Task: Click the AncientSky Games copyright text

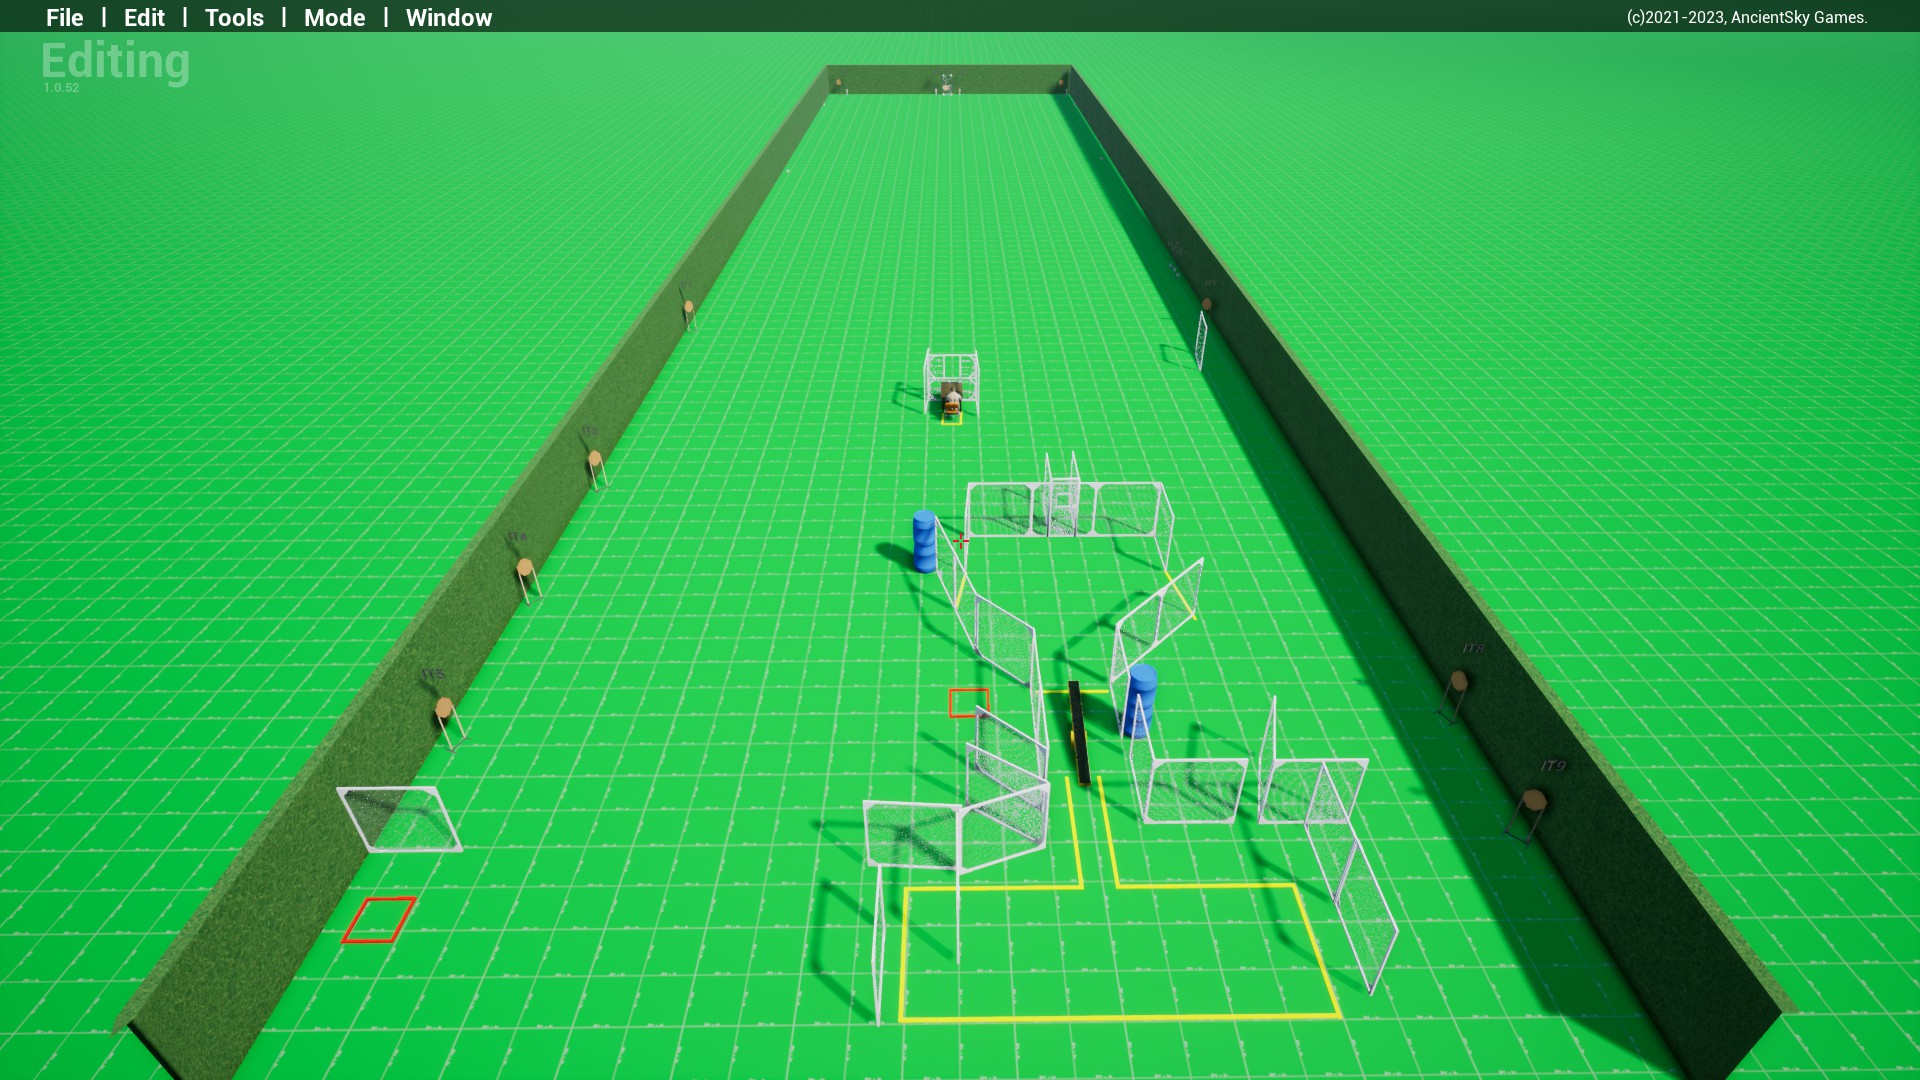Action: [1746, 17]
